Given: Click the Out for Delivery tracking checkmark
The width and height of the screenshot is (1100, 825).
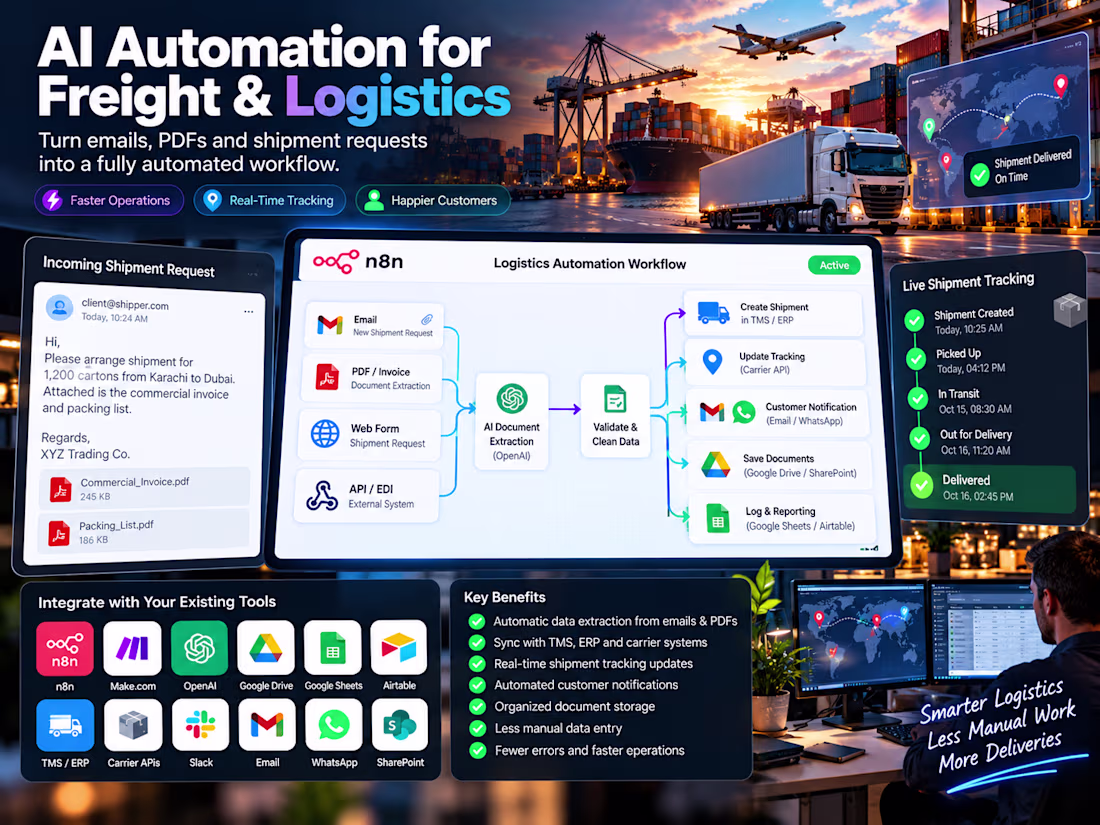Looking at the screenshot, I should click(920, 438).
